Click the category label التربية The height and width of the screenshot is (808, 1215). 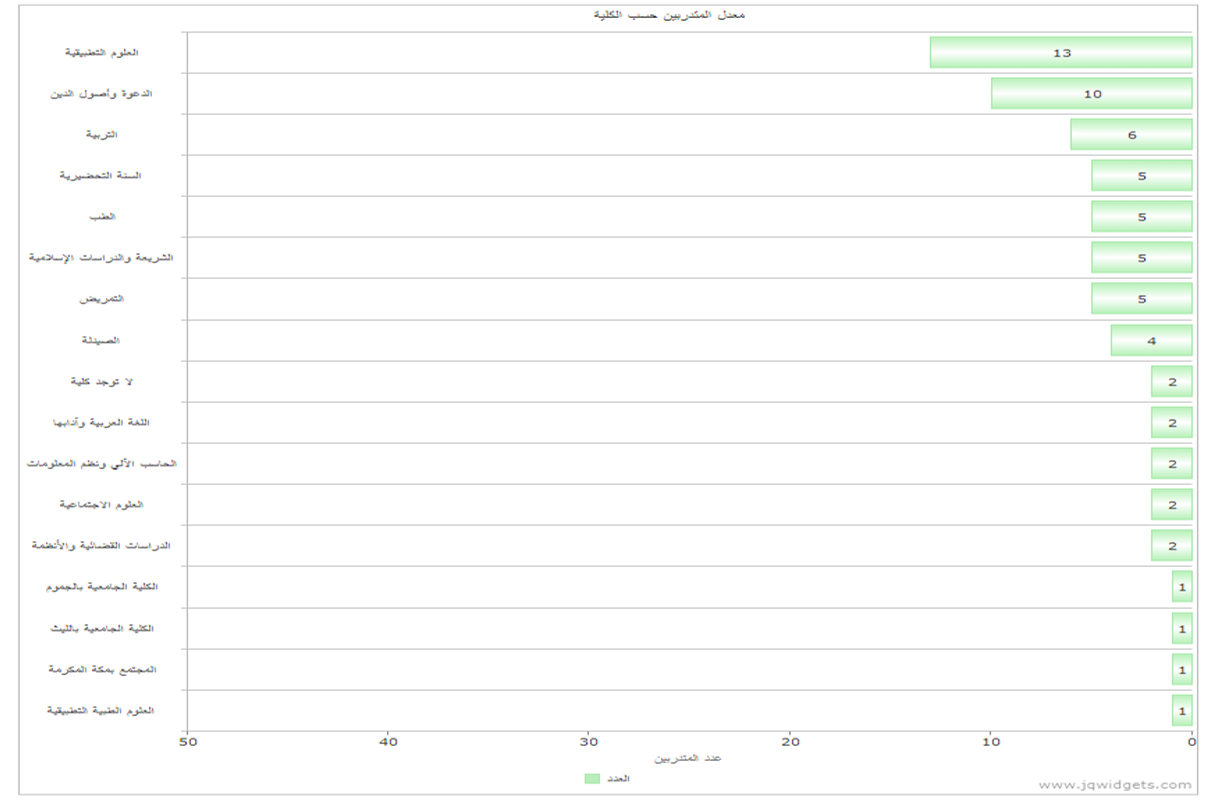click(x=101, y=134)
